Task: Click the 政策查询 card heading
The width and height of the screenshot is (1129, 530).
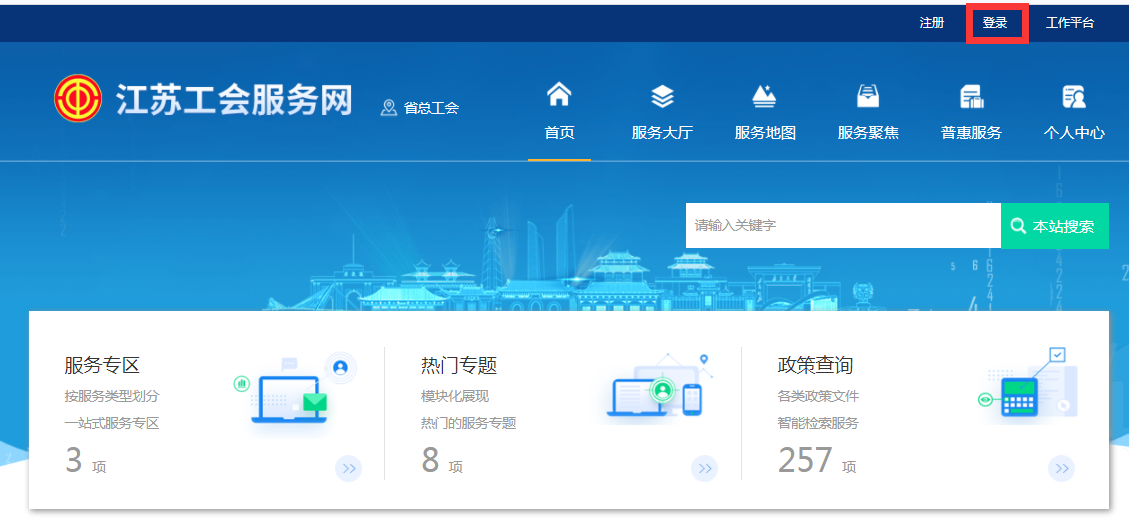Action: [x=816, y=365]
